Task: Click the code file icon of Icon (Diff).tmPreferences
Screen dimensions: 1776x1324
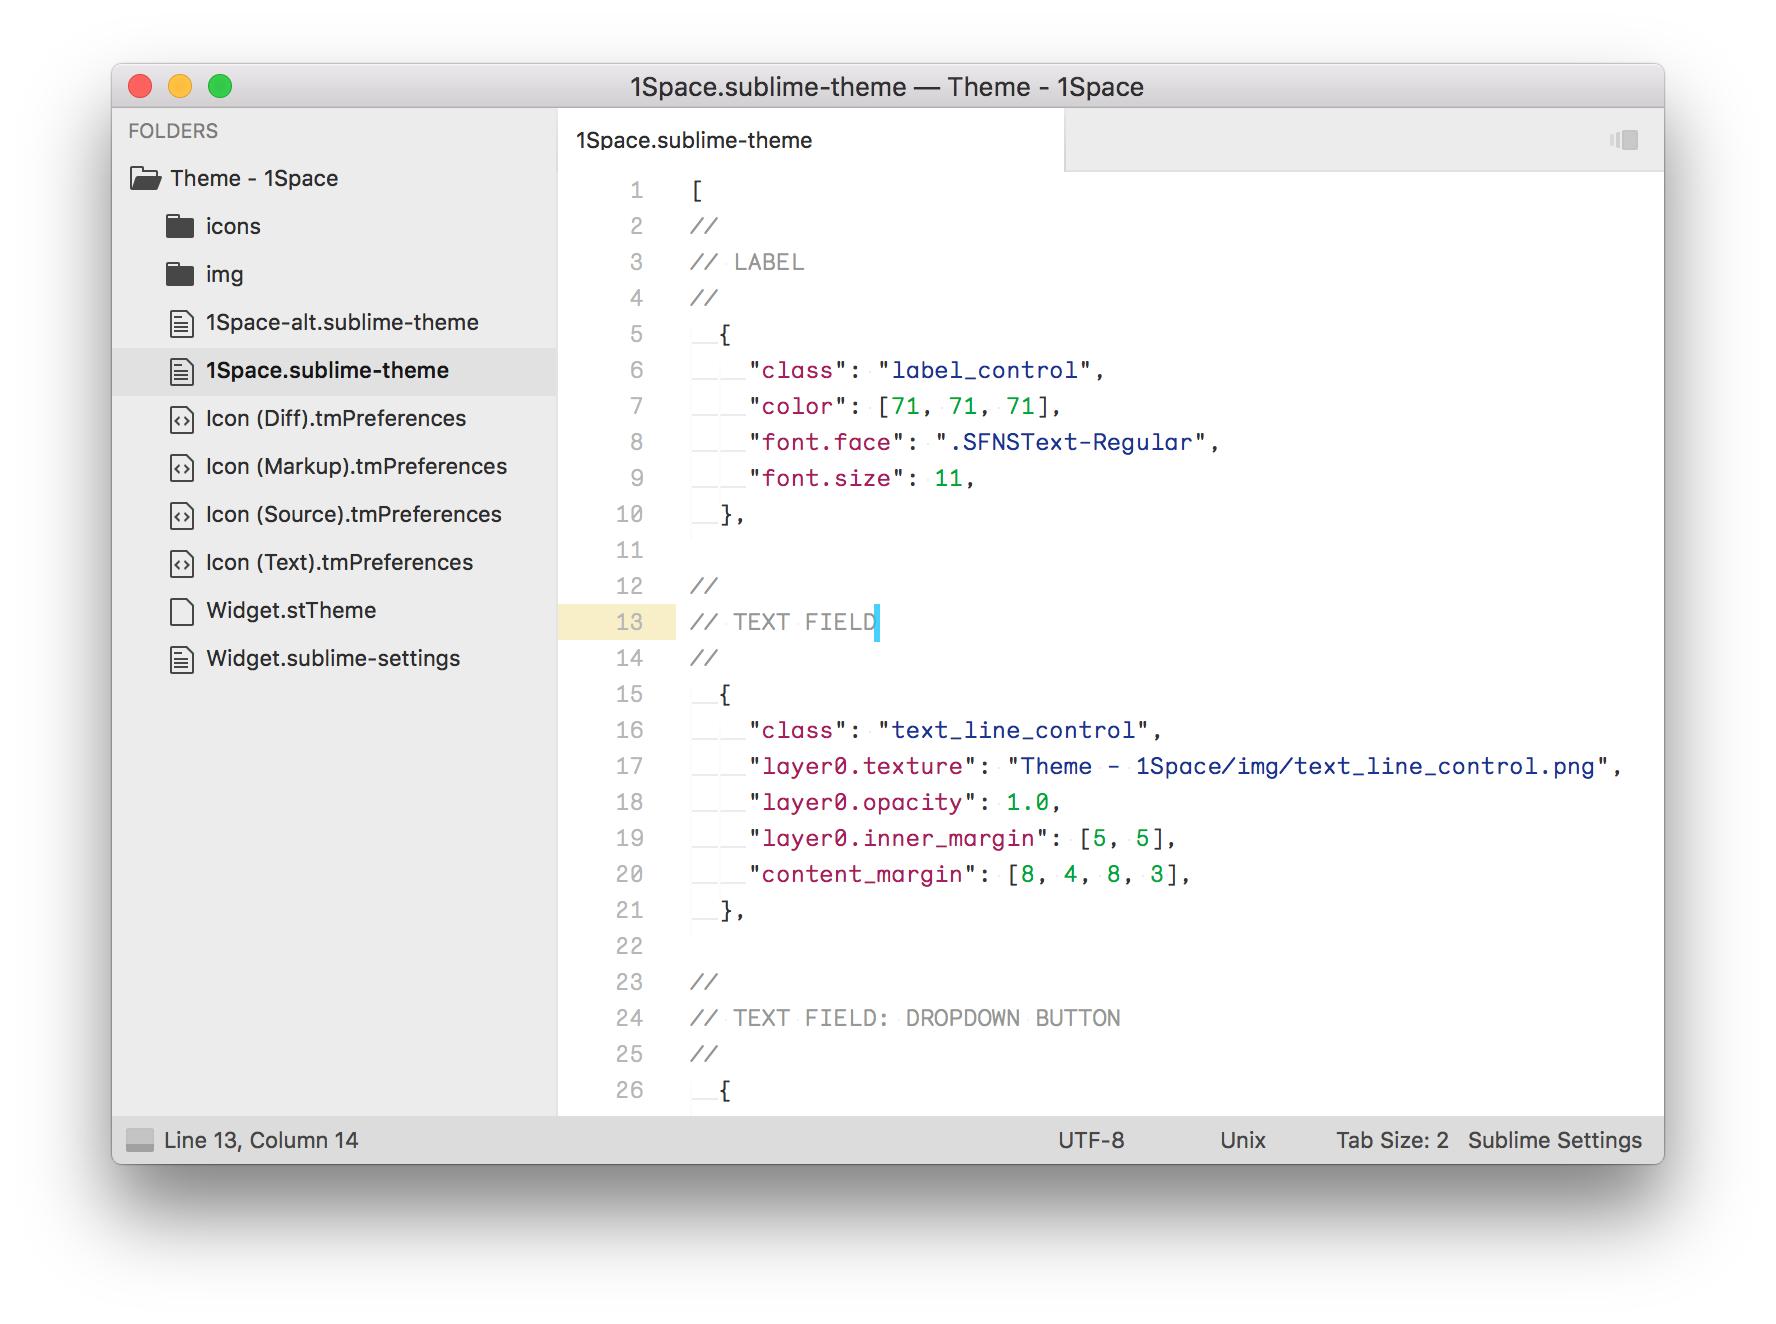Action: (x=181, y=419)
